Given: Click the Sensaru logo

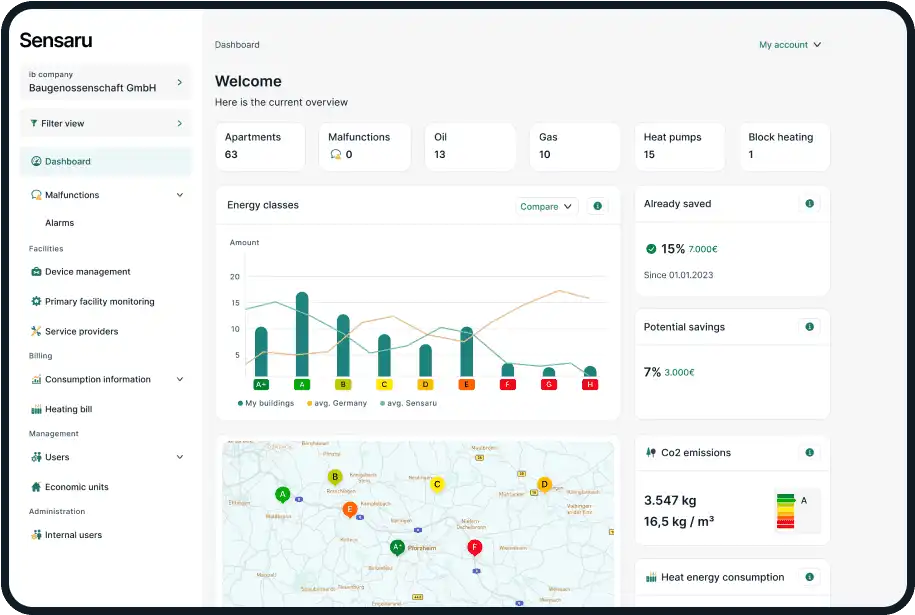Looking at the screenshot, I should [x=56, y=40].
